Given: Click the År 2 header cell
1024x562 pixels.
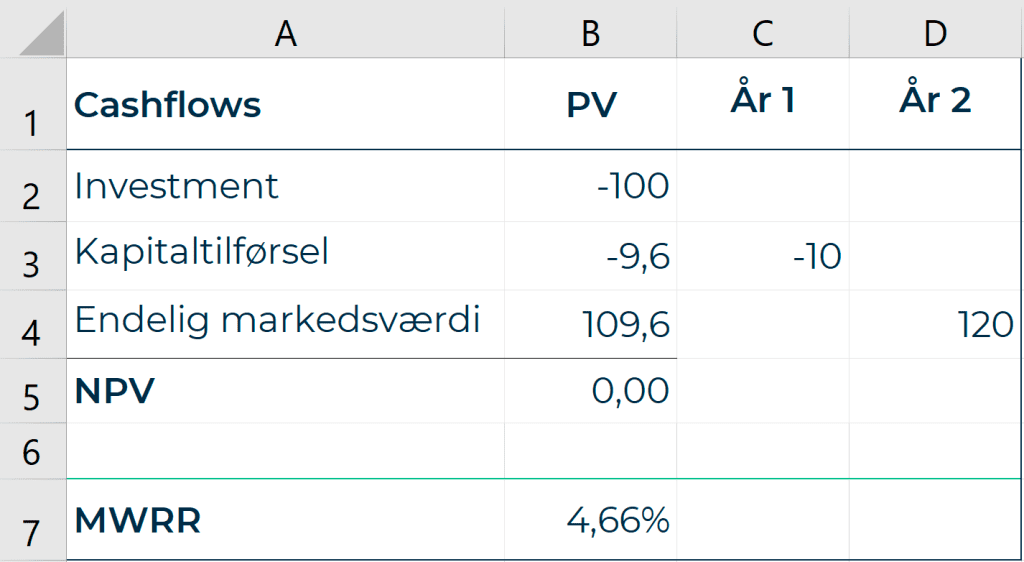Looking at the screenshot, I should tap(936, 104).
